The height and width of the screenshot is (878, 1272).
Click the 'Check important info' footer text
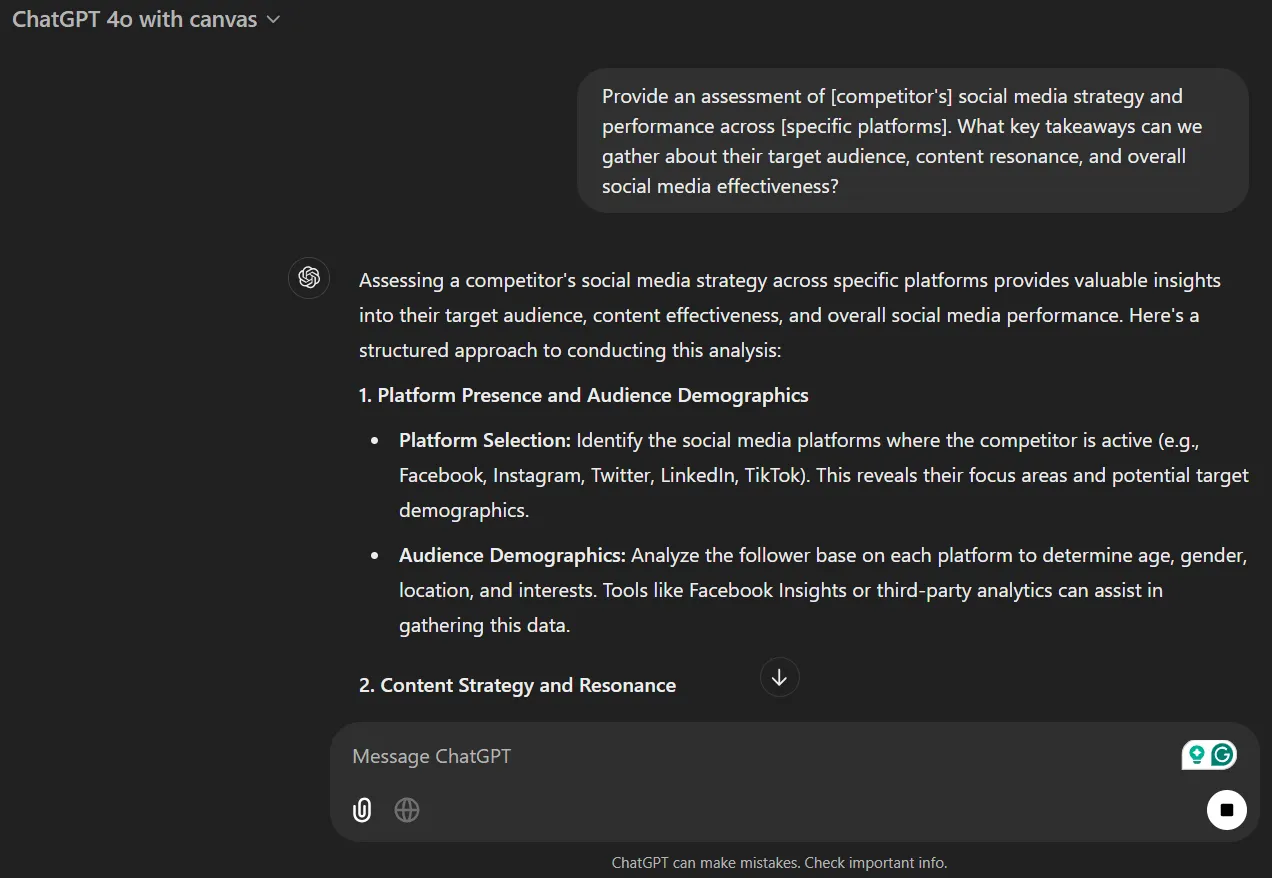pyautogui.click(x=875, y=862)
